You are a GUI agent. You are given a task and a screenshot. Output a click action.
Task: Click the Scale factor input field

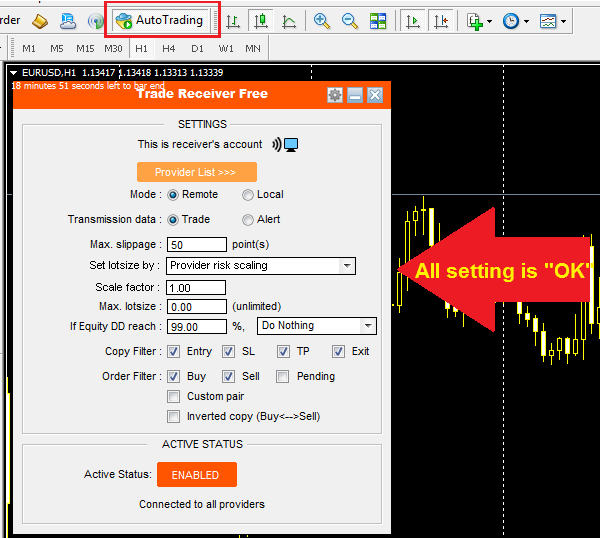point(196,288)
